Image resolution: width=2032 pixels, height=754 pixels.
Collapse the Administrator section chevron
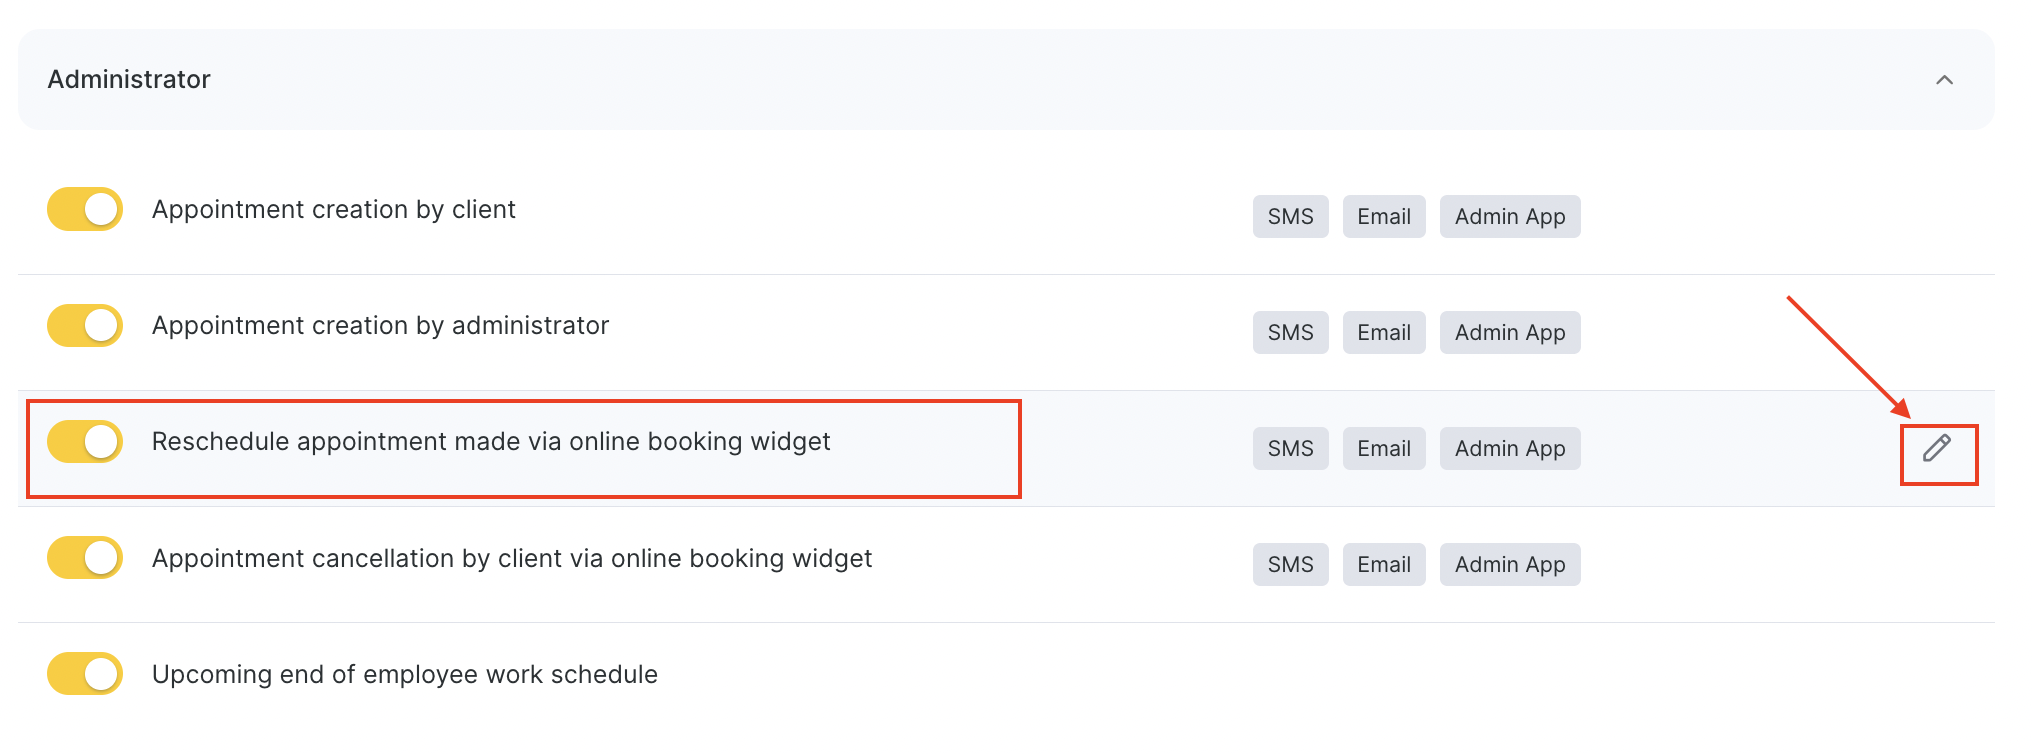click(1944, 80)
